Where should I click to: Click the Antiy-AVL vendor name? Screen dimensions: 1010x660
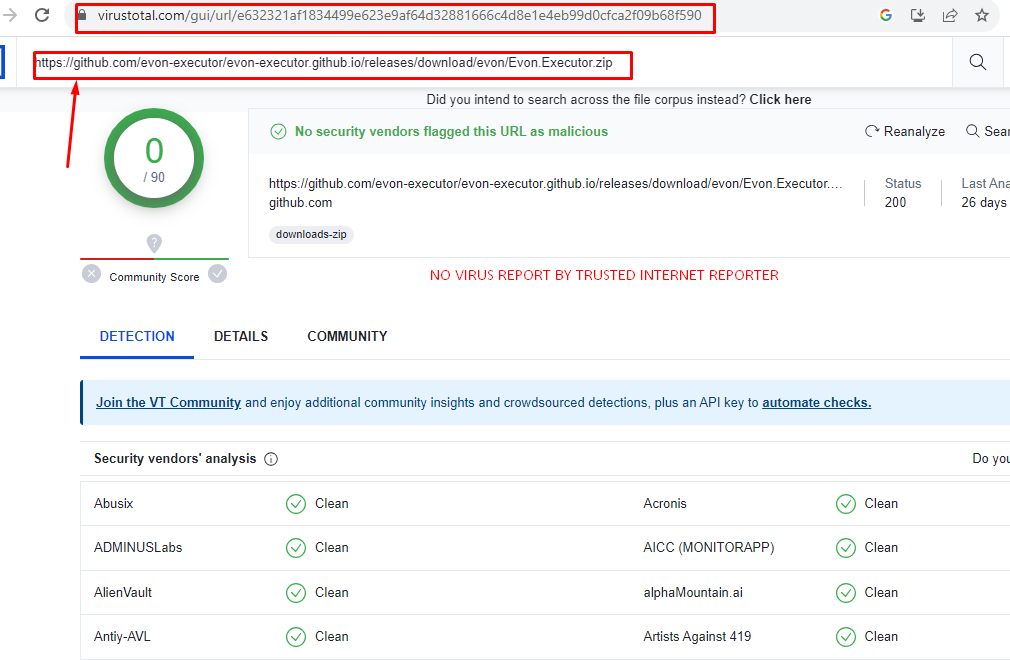[122, 636]
